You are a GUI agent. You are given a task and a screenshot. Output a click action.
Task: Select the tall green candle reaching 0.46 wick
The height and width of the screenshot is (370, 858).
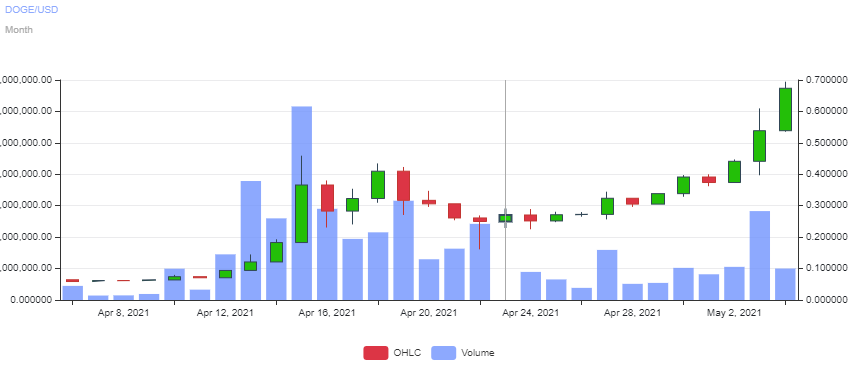pyautogui.click(x=302, y=213)
